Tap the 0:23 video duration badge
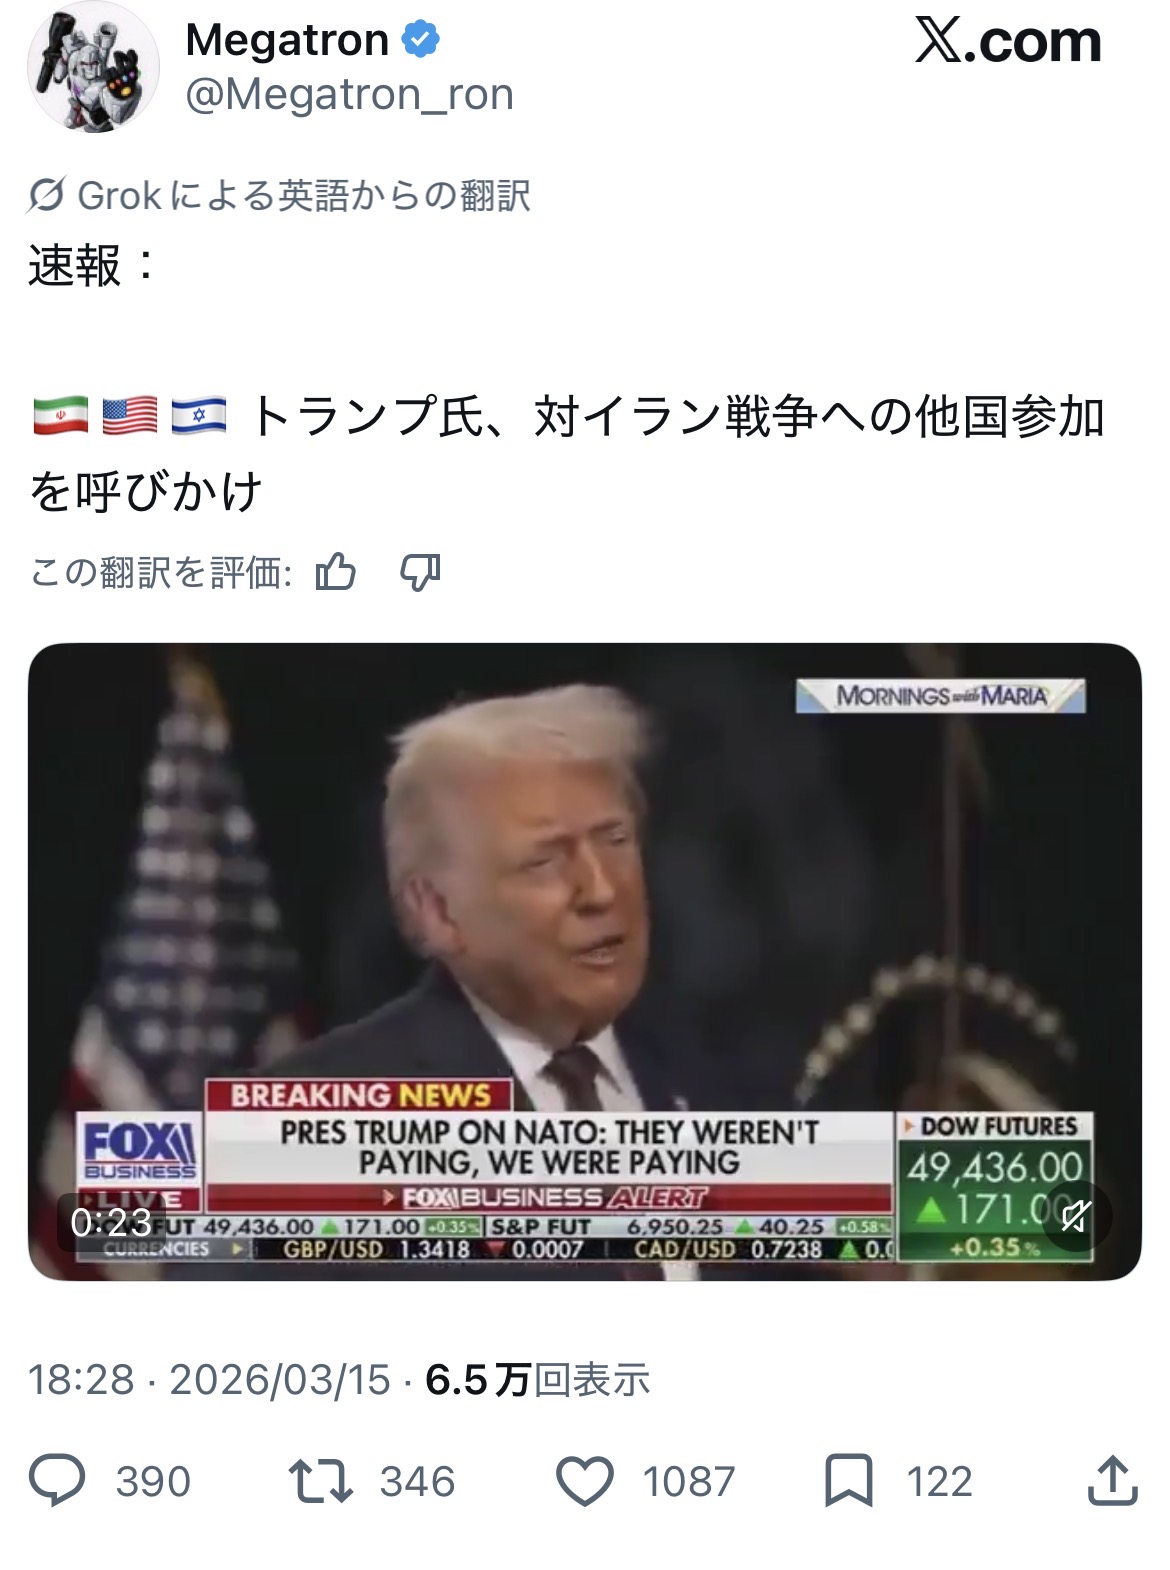The height and width of the screenshot is (1570, 1170). 111,1221
